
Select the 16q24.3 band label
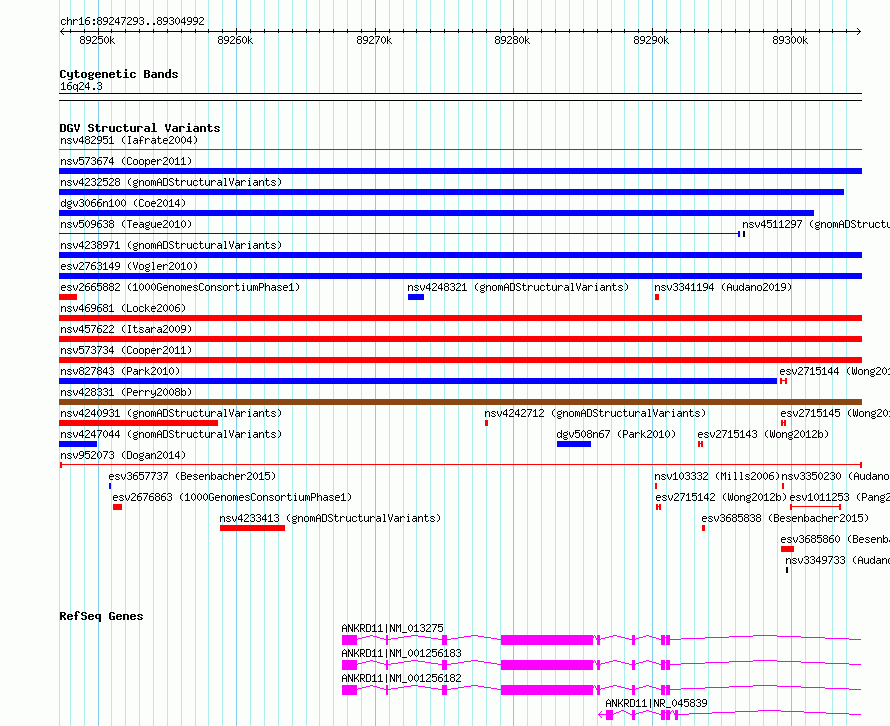pos(81,86)
